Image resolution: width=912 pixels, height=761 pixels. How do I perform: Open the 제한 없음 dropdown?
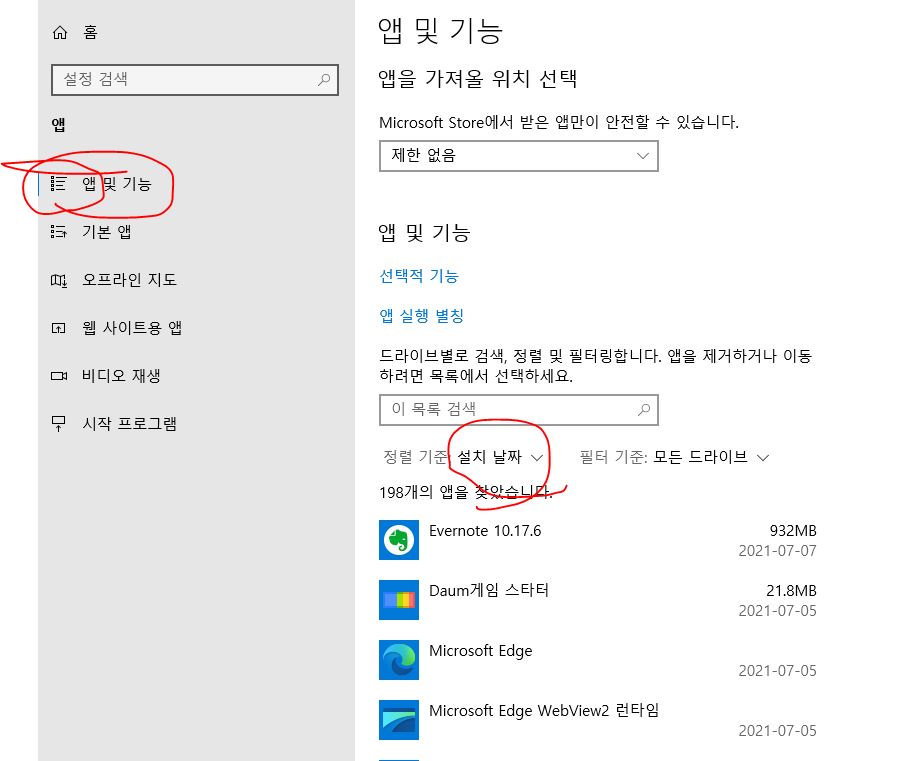(x=519, y=156)
